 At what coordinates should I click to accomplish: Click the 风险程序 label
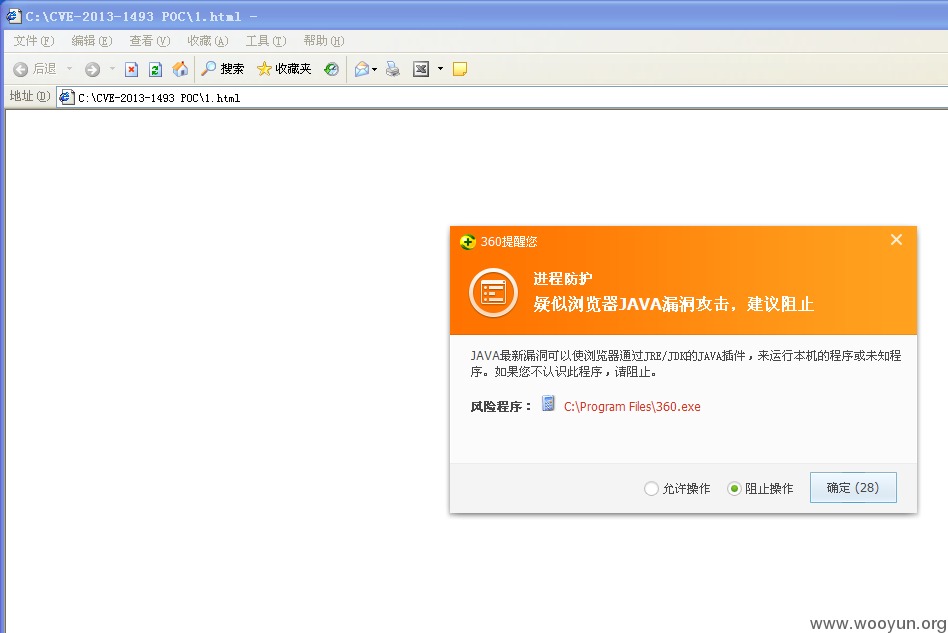click(x=500, y=407)
